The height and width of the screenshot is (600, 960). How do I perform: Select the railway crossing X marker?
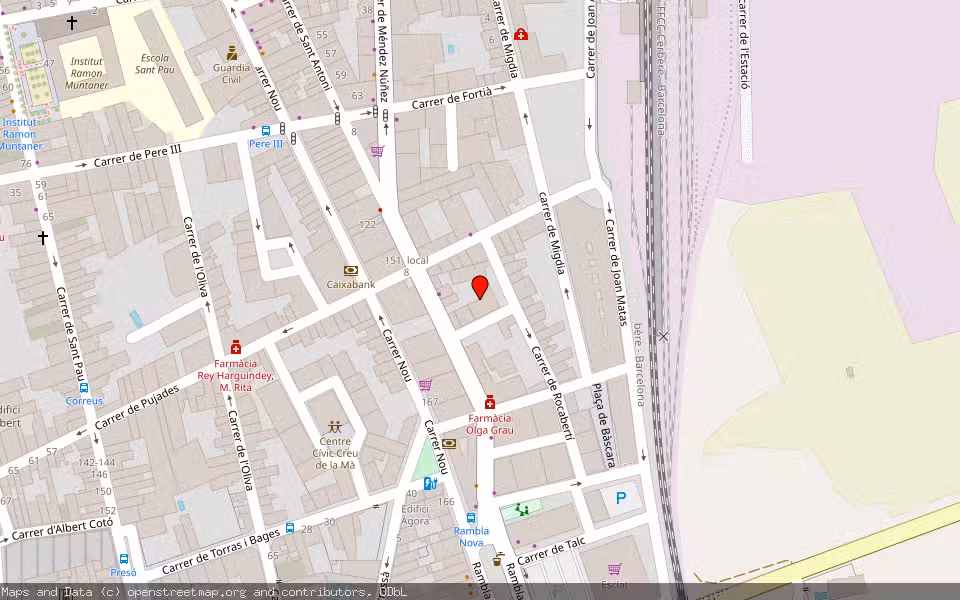tap(663, 336)
